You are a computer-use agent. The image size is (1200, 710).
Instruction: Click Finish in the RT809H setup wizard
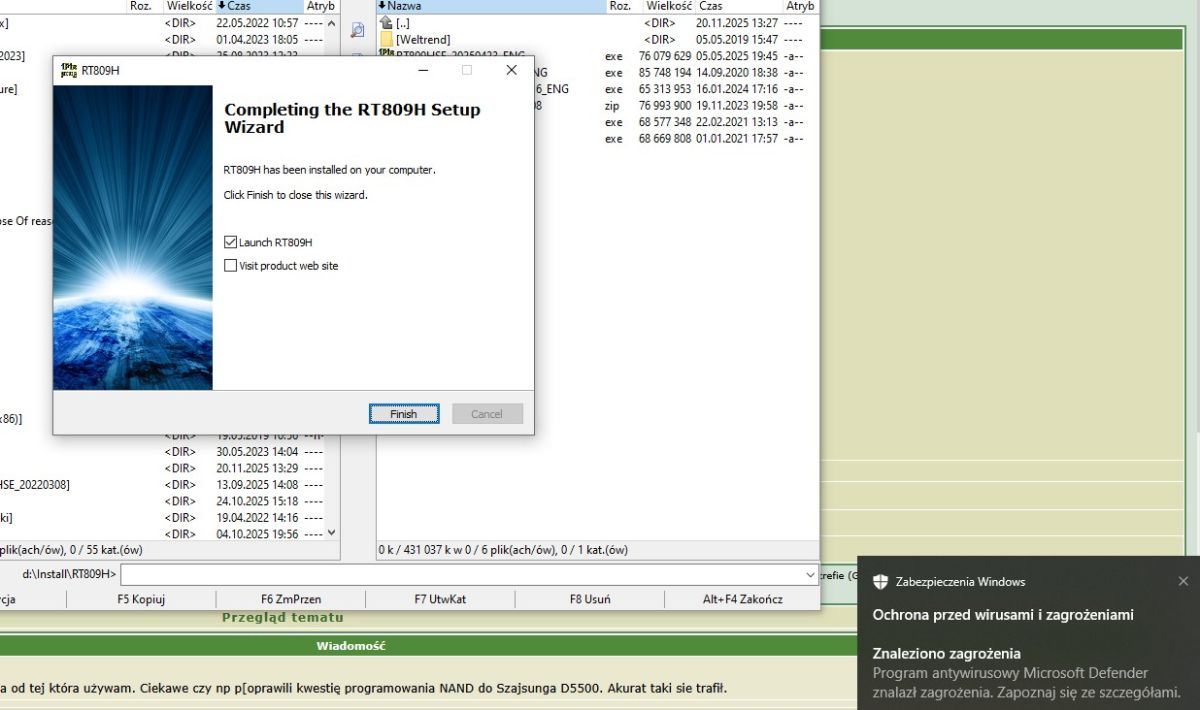404,414
